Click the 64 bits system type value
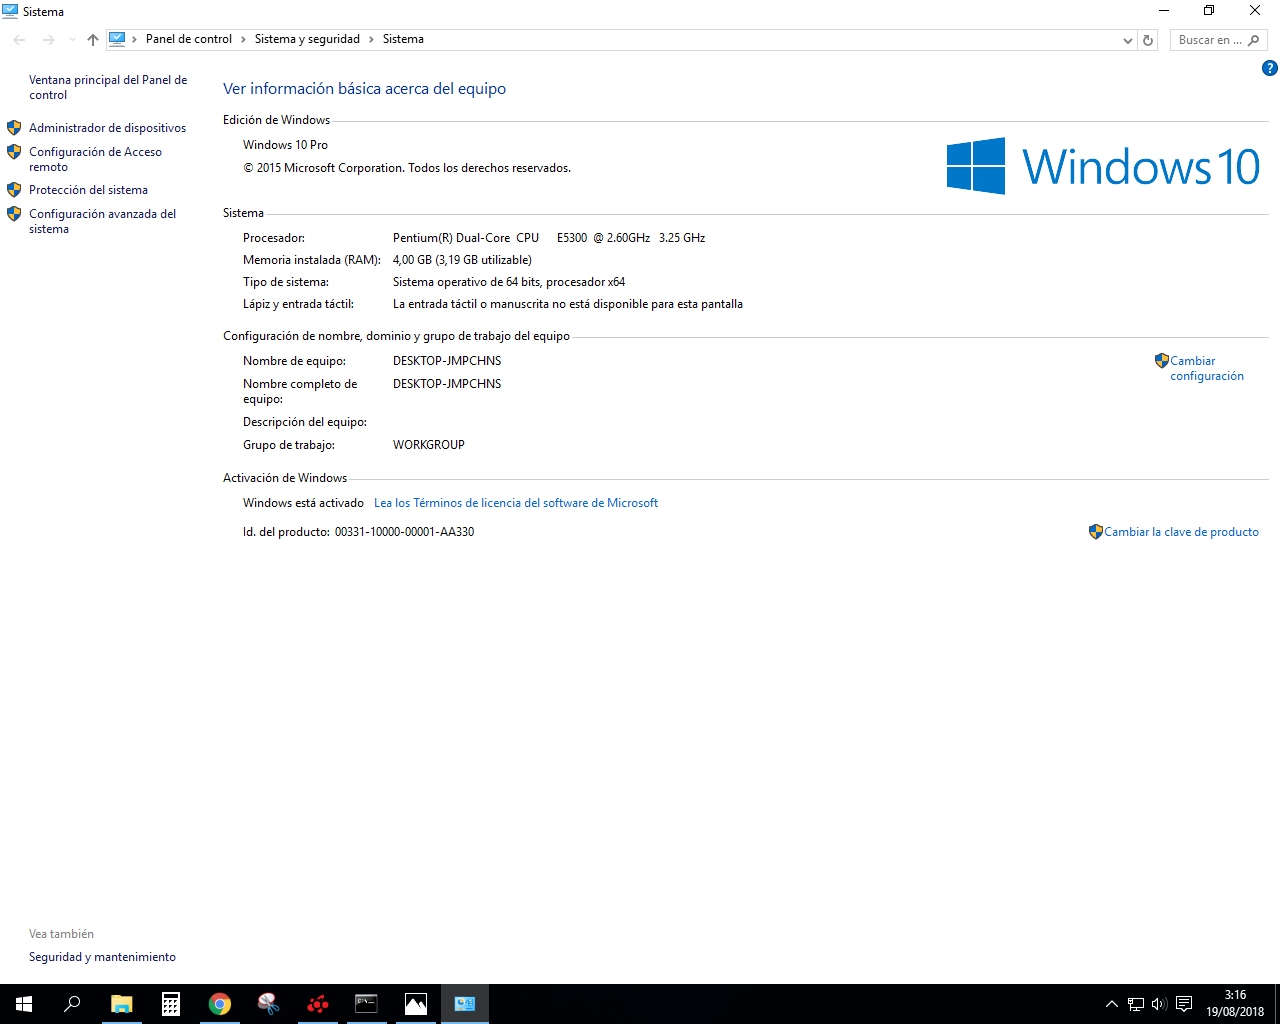The width and height of the screenshot is (1280, 1024). [509, 282]
